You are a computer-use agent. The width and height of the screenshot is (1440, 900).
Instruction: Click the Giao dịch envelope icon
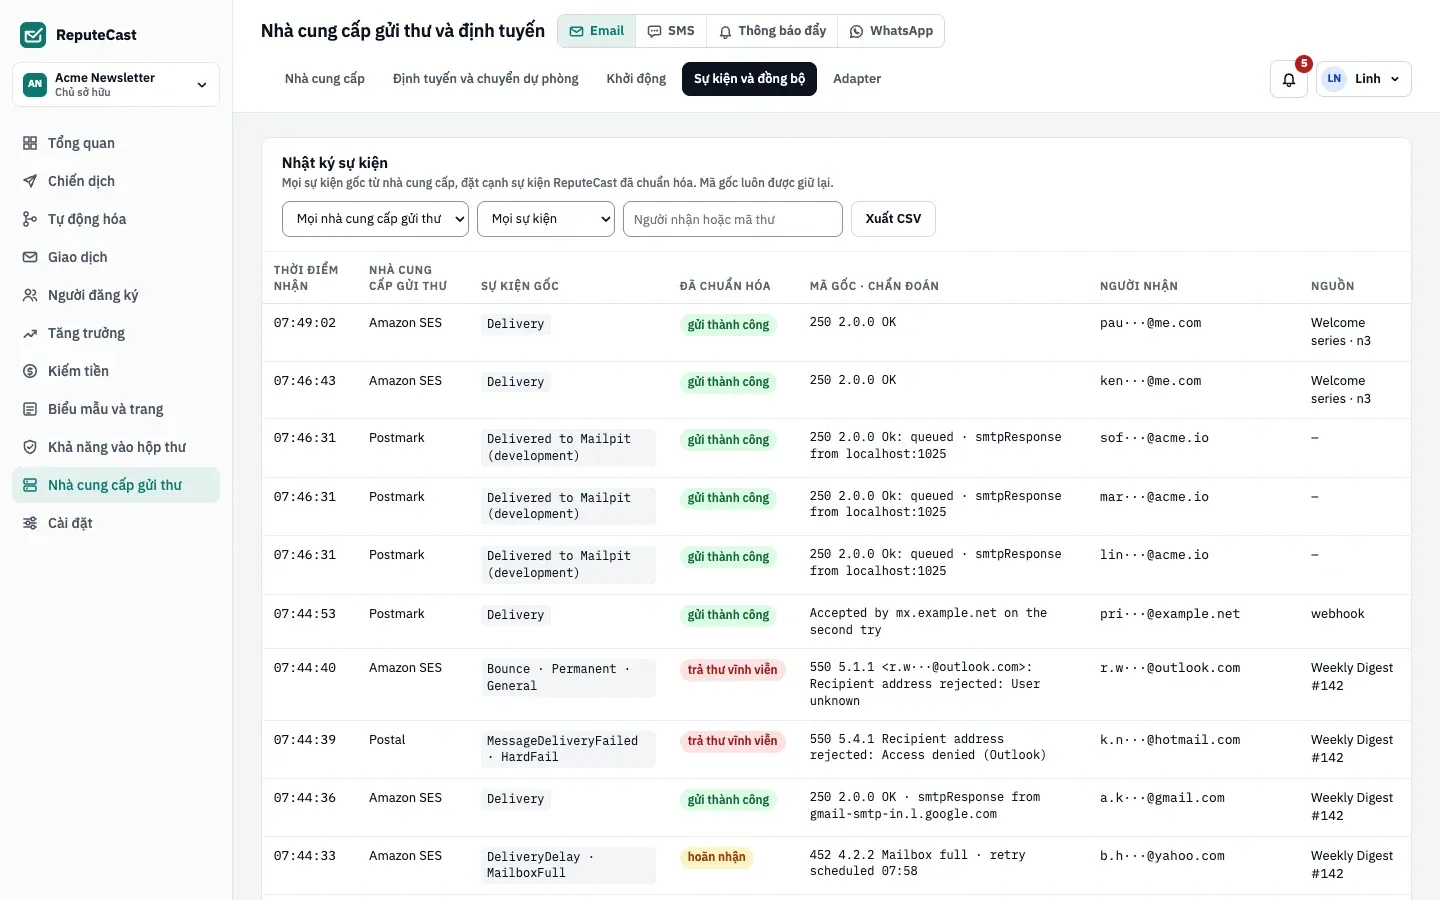pos(30,257)
